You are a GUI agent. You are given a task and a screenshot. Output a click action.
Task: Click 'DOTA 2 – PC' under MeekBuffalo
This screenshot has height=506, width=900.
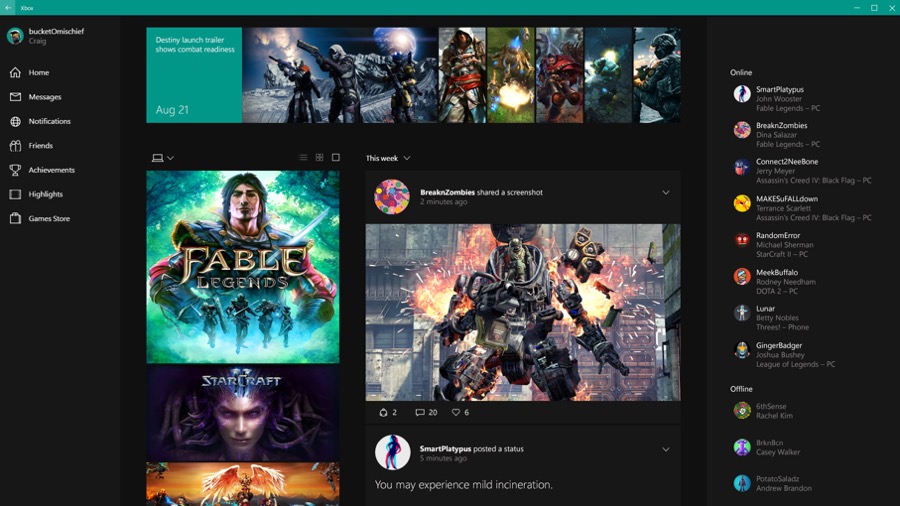tap(777, 291)
